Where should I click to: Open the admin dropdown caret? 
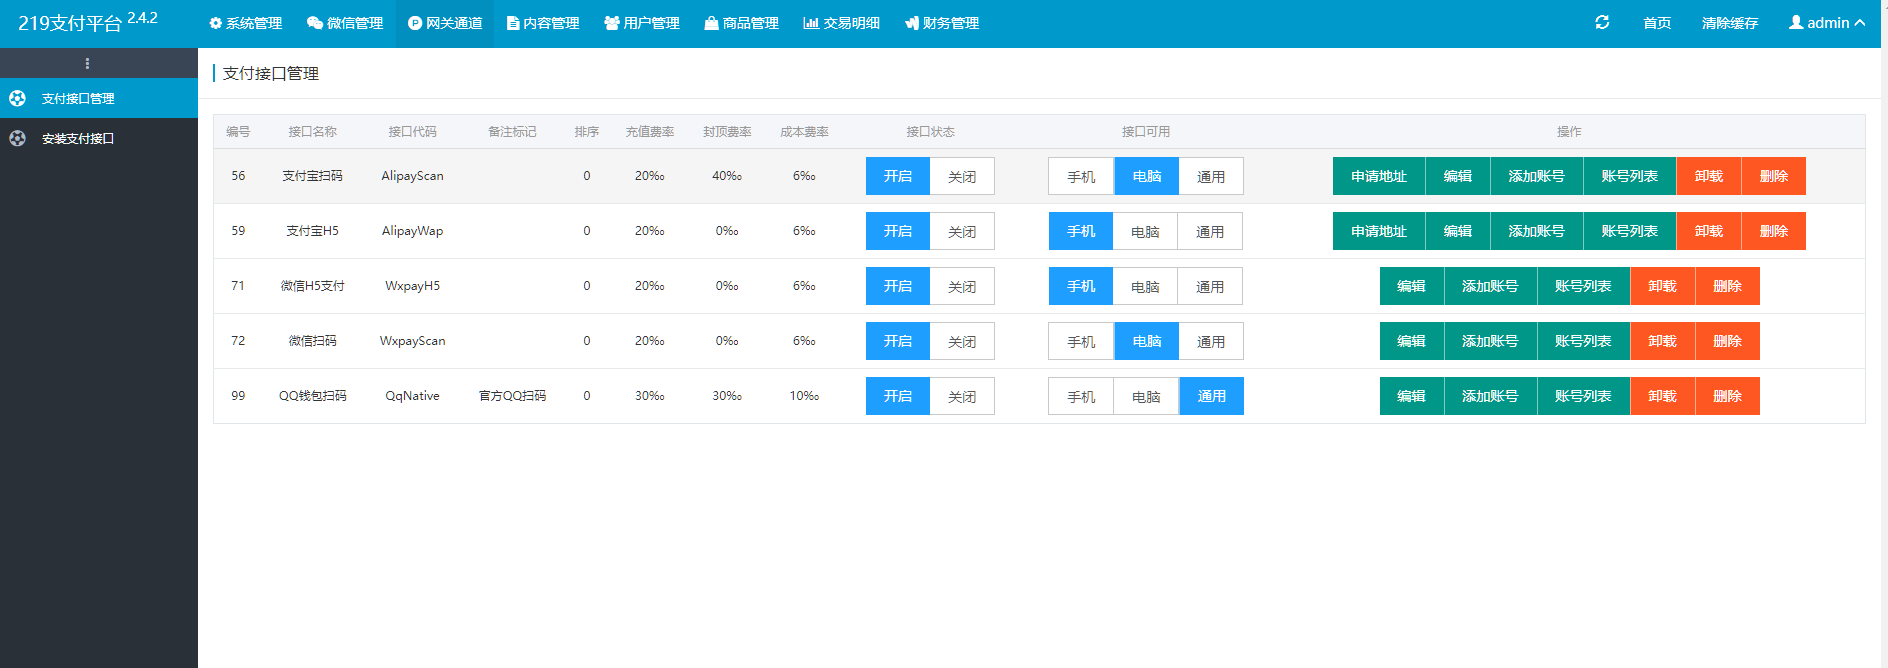coord(1860,23)
